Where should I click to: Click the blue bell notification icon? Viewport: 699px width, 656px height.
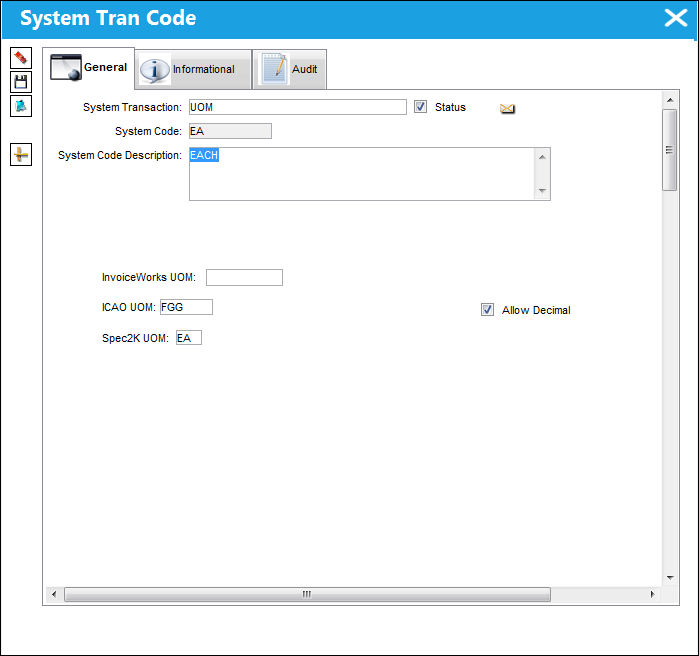21,106
